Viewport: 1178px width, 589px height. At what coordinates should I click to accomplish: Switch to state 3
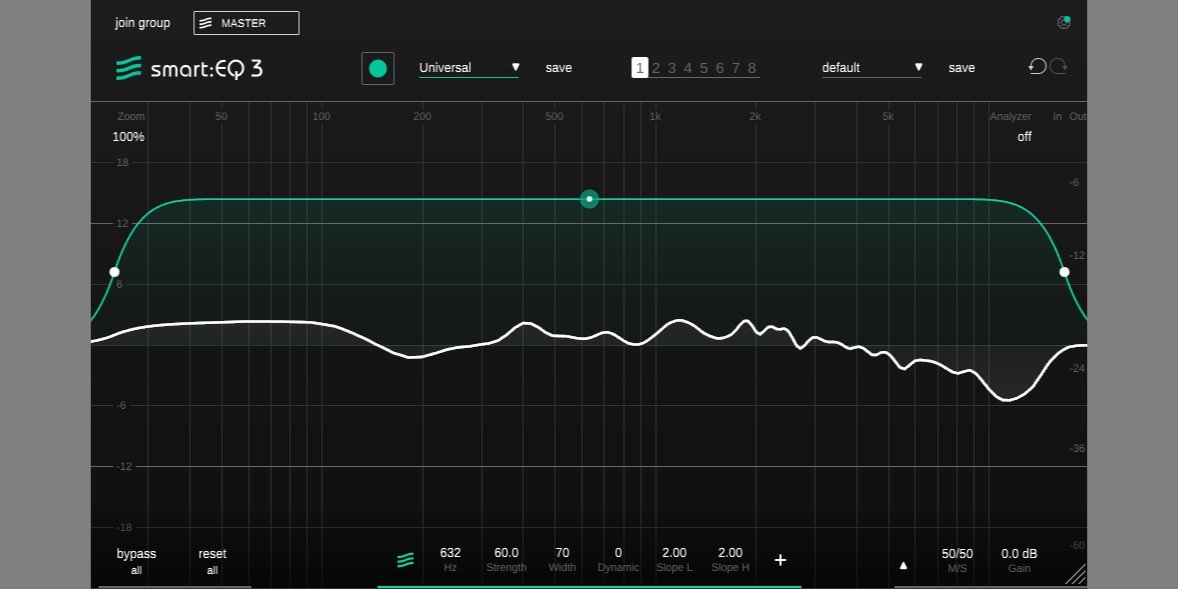click(672, 68)
